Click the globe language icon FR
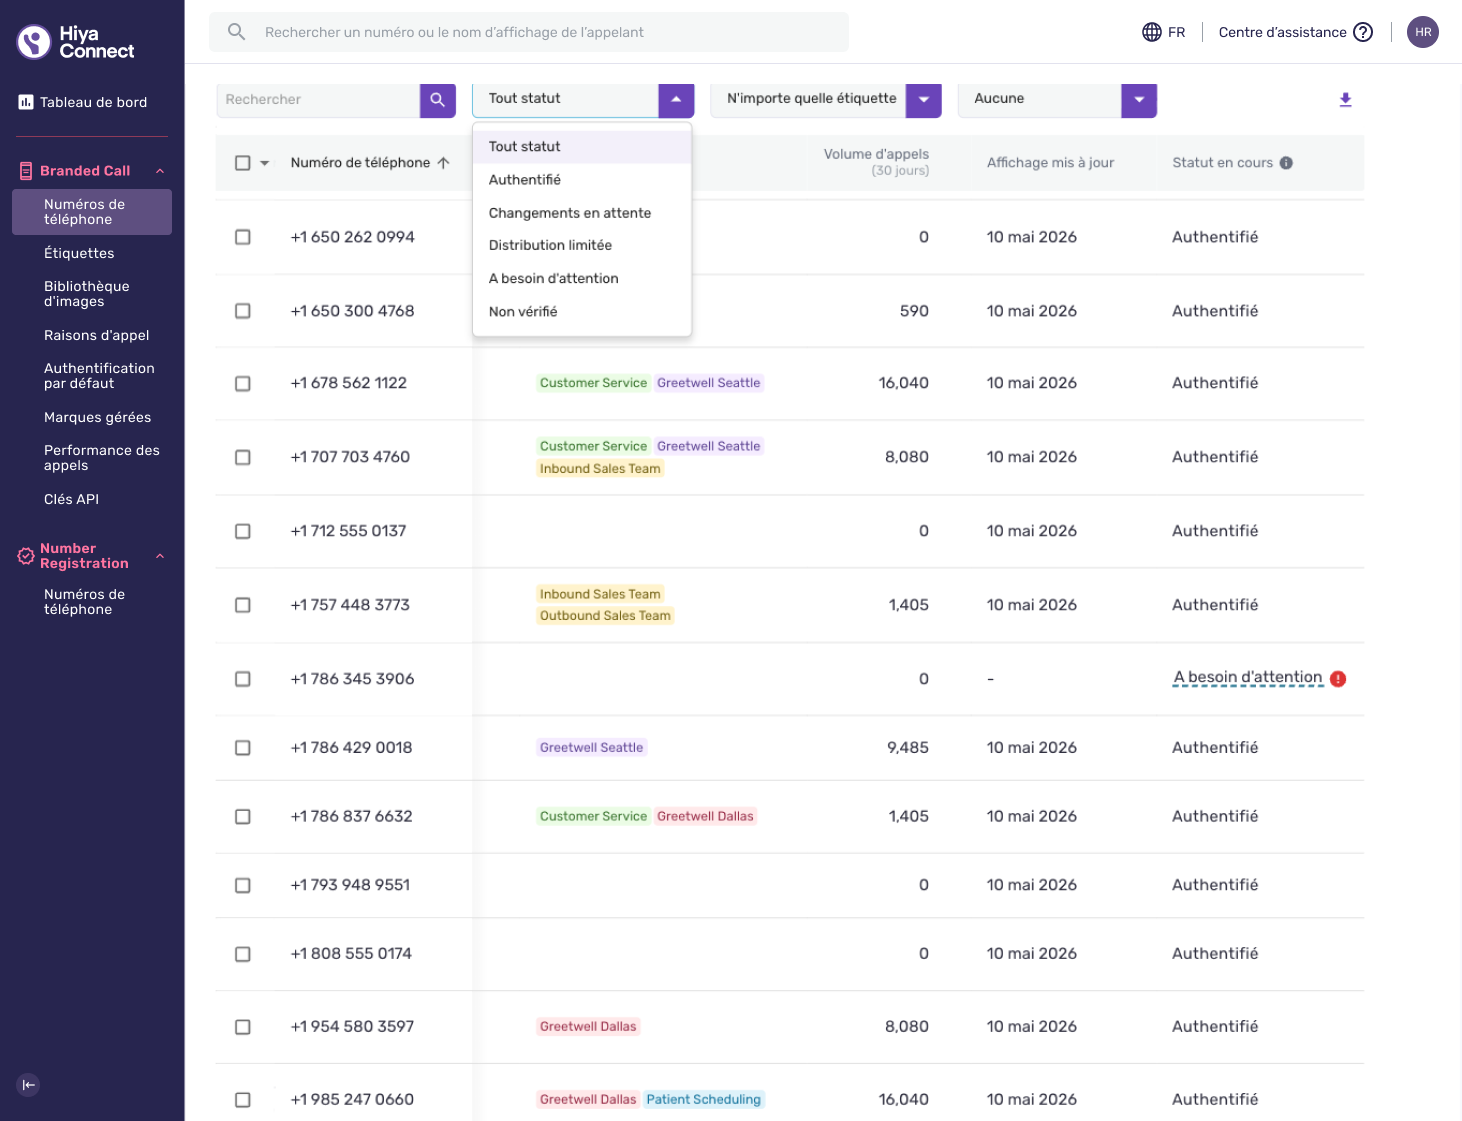Image resolution: width=1462 pixels, height=1121 pixels. tap(1152, 32)
